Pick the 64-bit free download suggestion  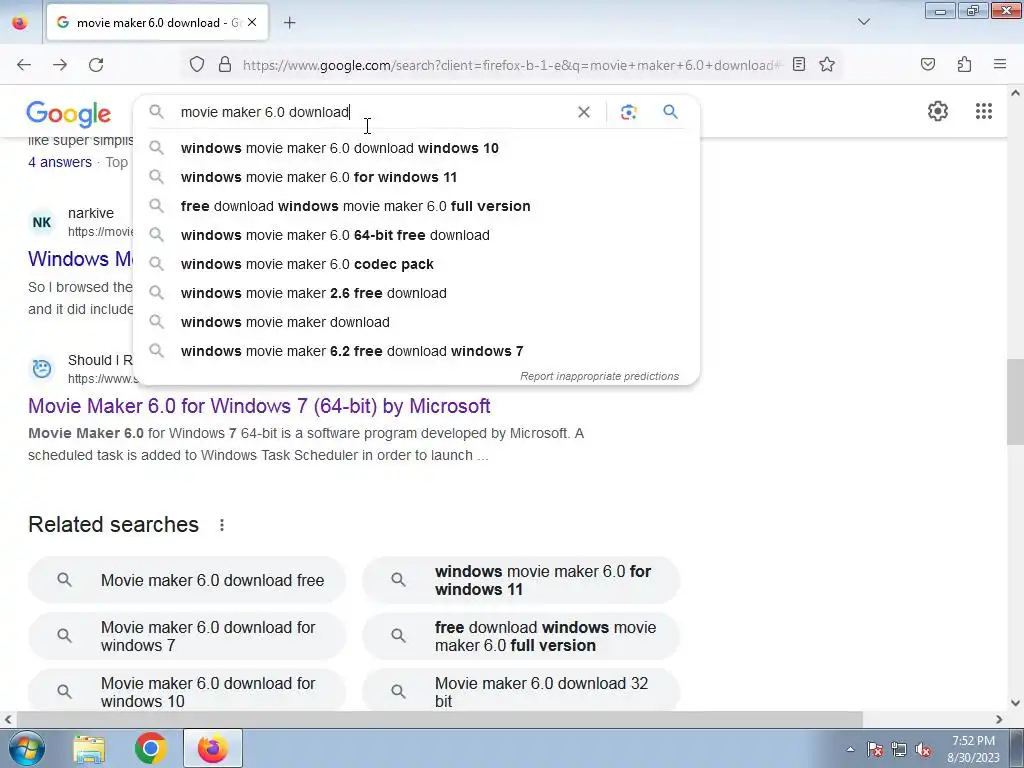coord(416,235)
